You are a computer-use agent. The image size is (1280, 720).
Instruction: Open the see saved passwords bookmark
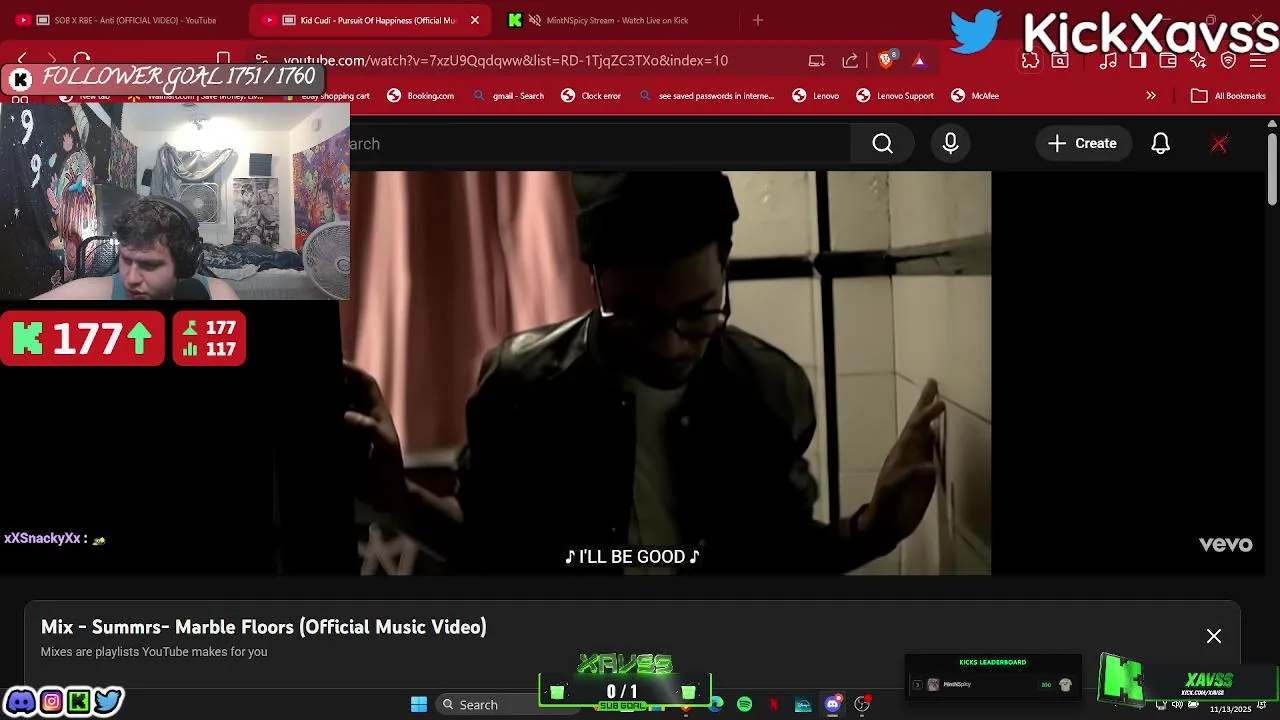point(706,96)
